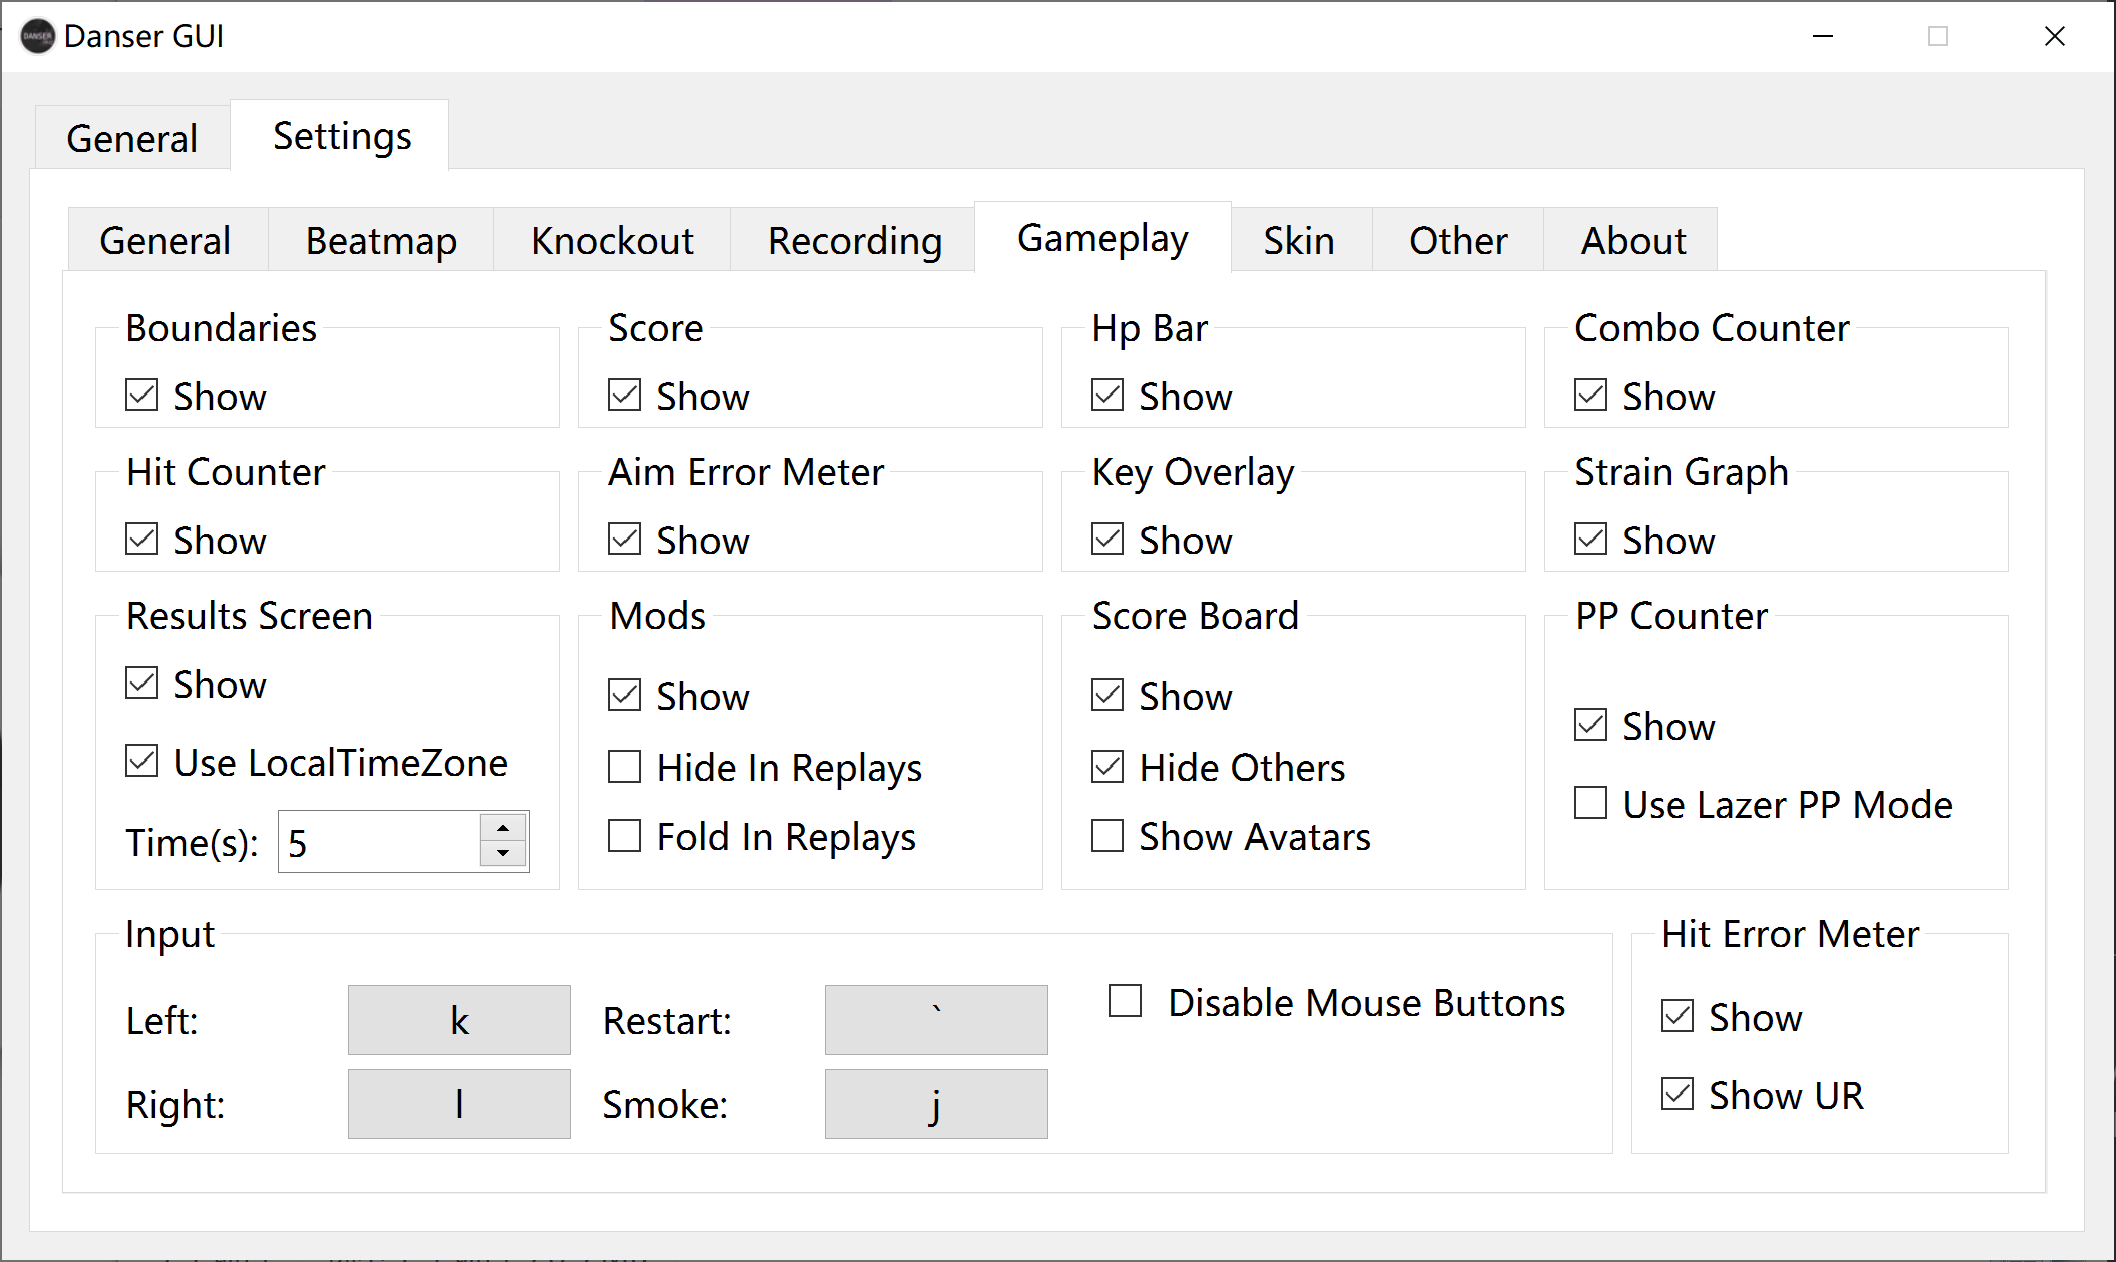2116x1262 pixels.
Task: Open the Recording settings tab
Action: (854, 241)
